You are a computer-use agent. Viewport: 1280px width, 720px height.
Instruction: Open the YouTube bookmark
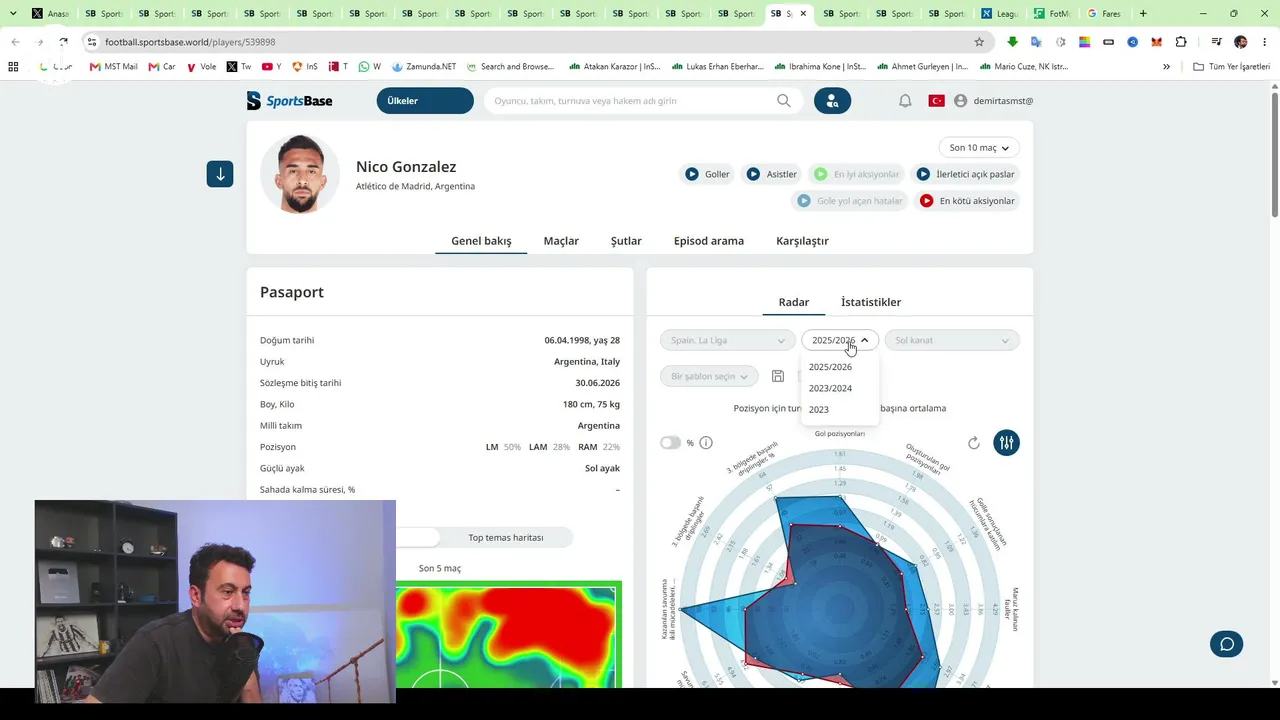272,67
